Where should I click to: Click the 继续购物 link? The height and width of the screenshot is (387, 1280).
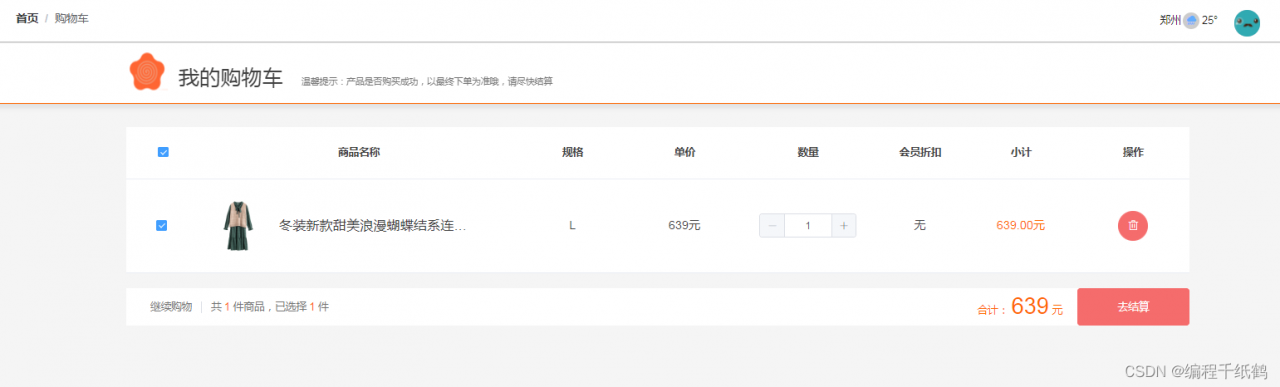171,307
